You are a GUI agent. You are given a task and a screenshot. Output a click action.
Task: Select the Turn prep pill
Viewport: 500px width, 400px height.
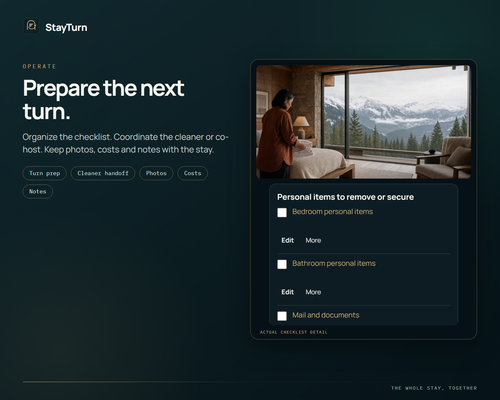pyautogui.click(x=45, y=173)
